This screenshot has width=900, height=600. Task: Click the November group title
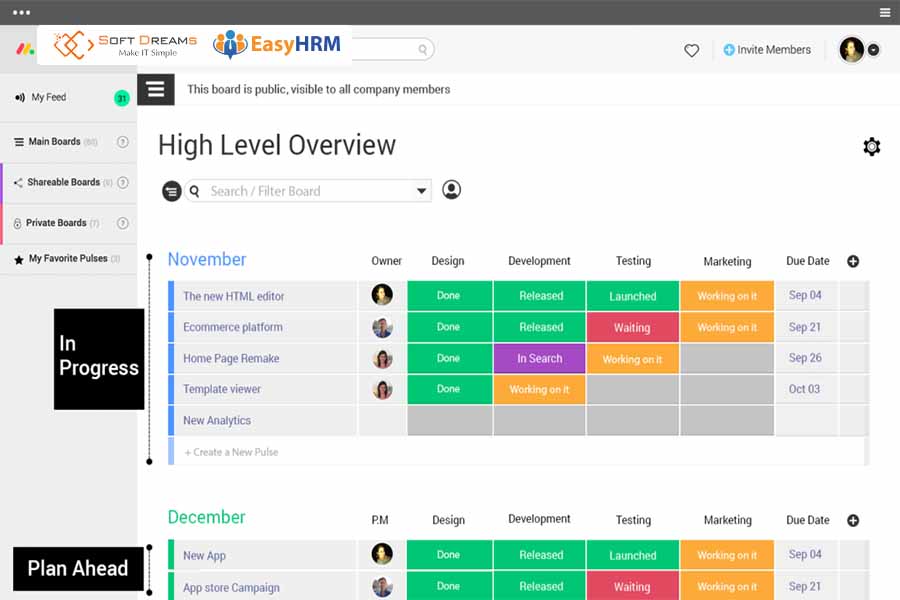[x=207, y=260]
